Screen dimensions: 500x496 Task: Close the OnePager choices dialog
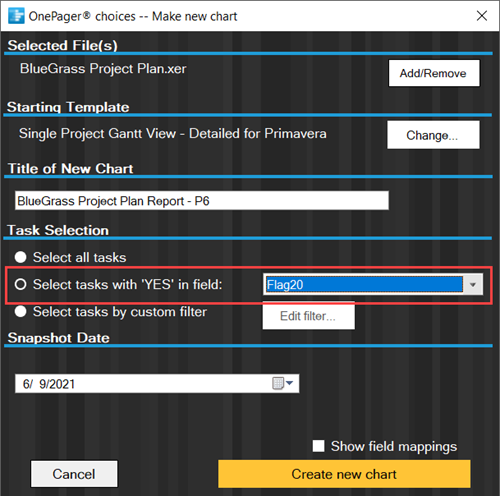click(x=482, y=16)
